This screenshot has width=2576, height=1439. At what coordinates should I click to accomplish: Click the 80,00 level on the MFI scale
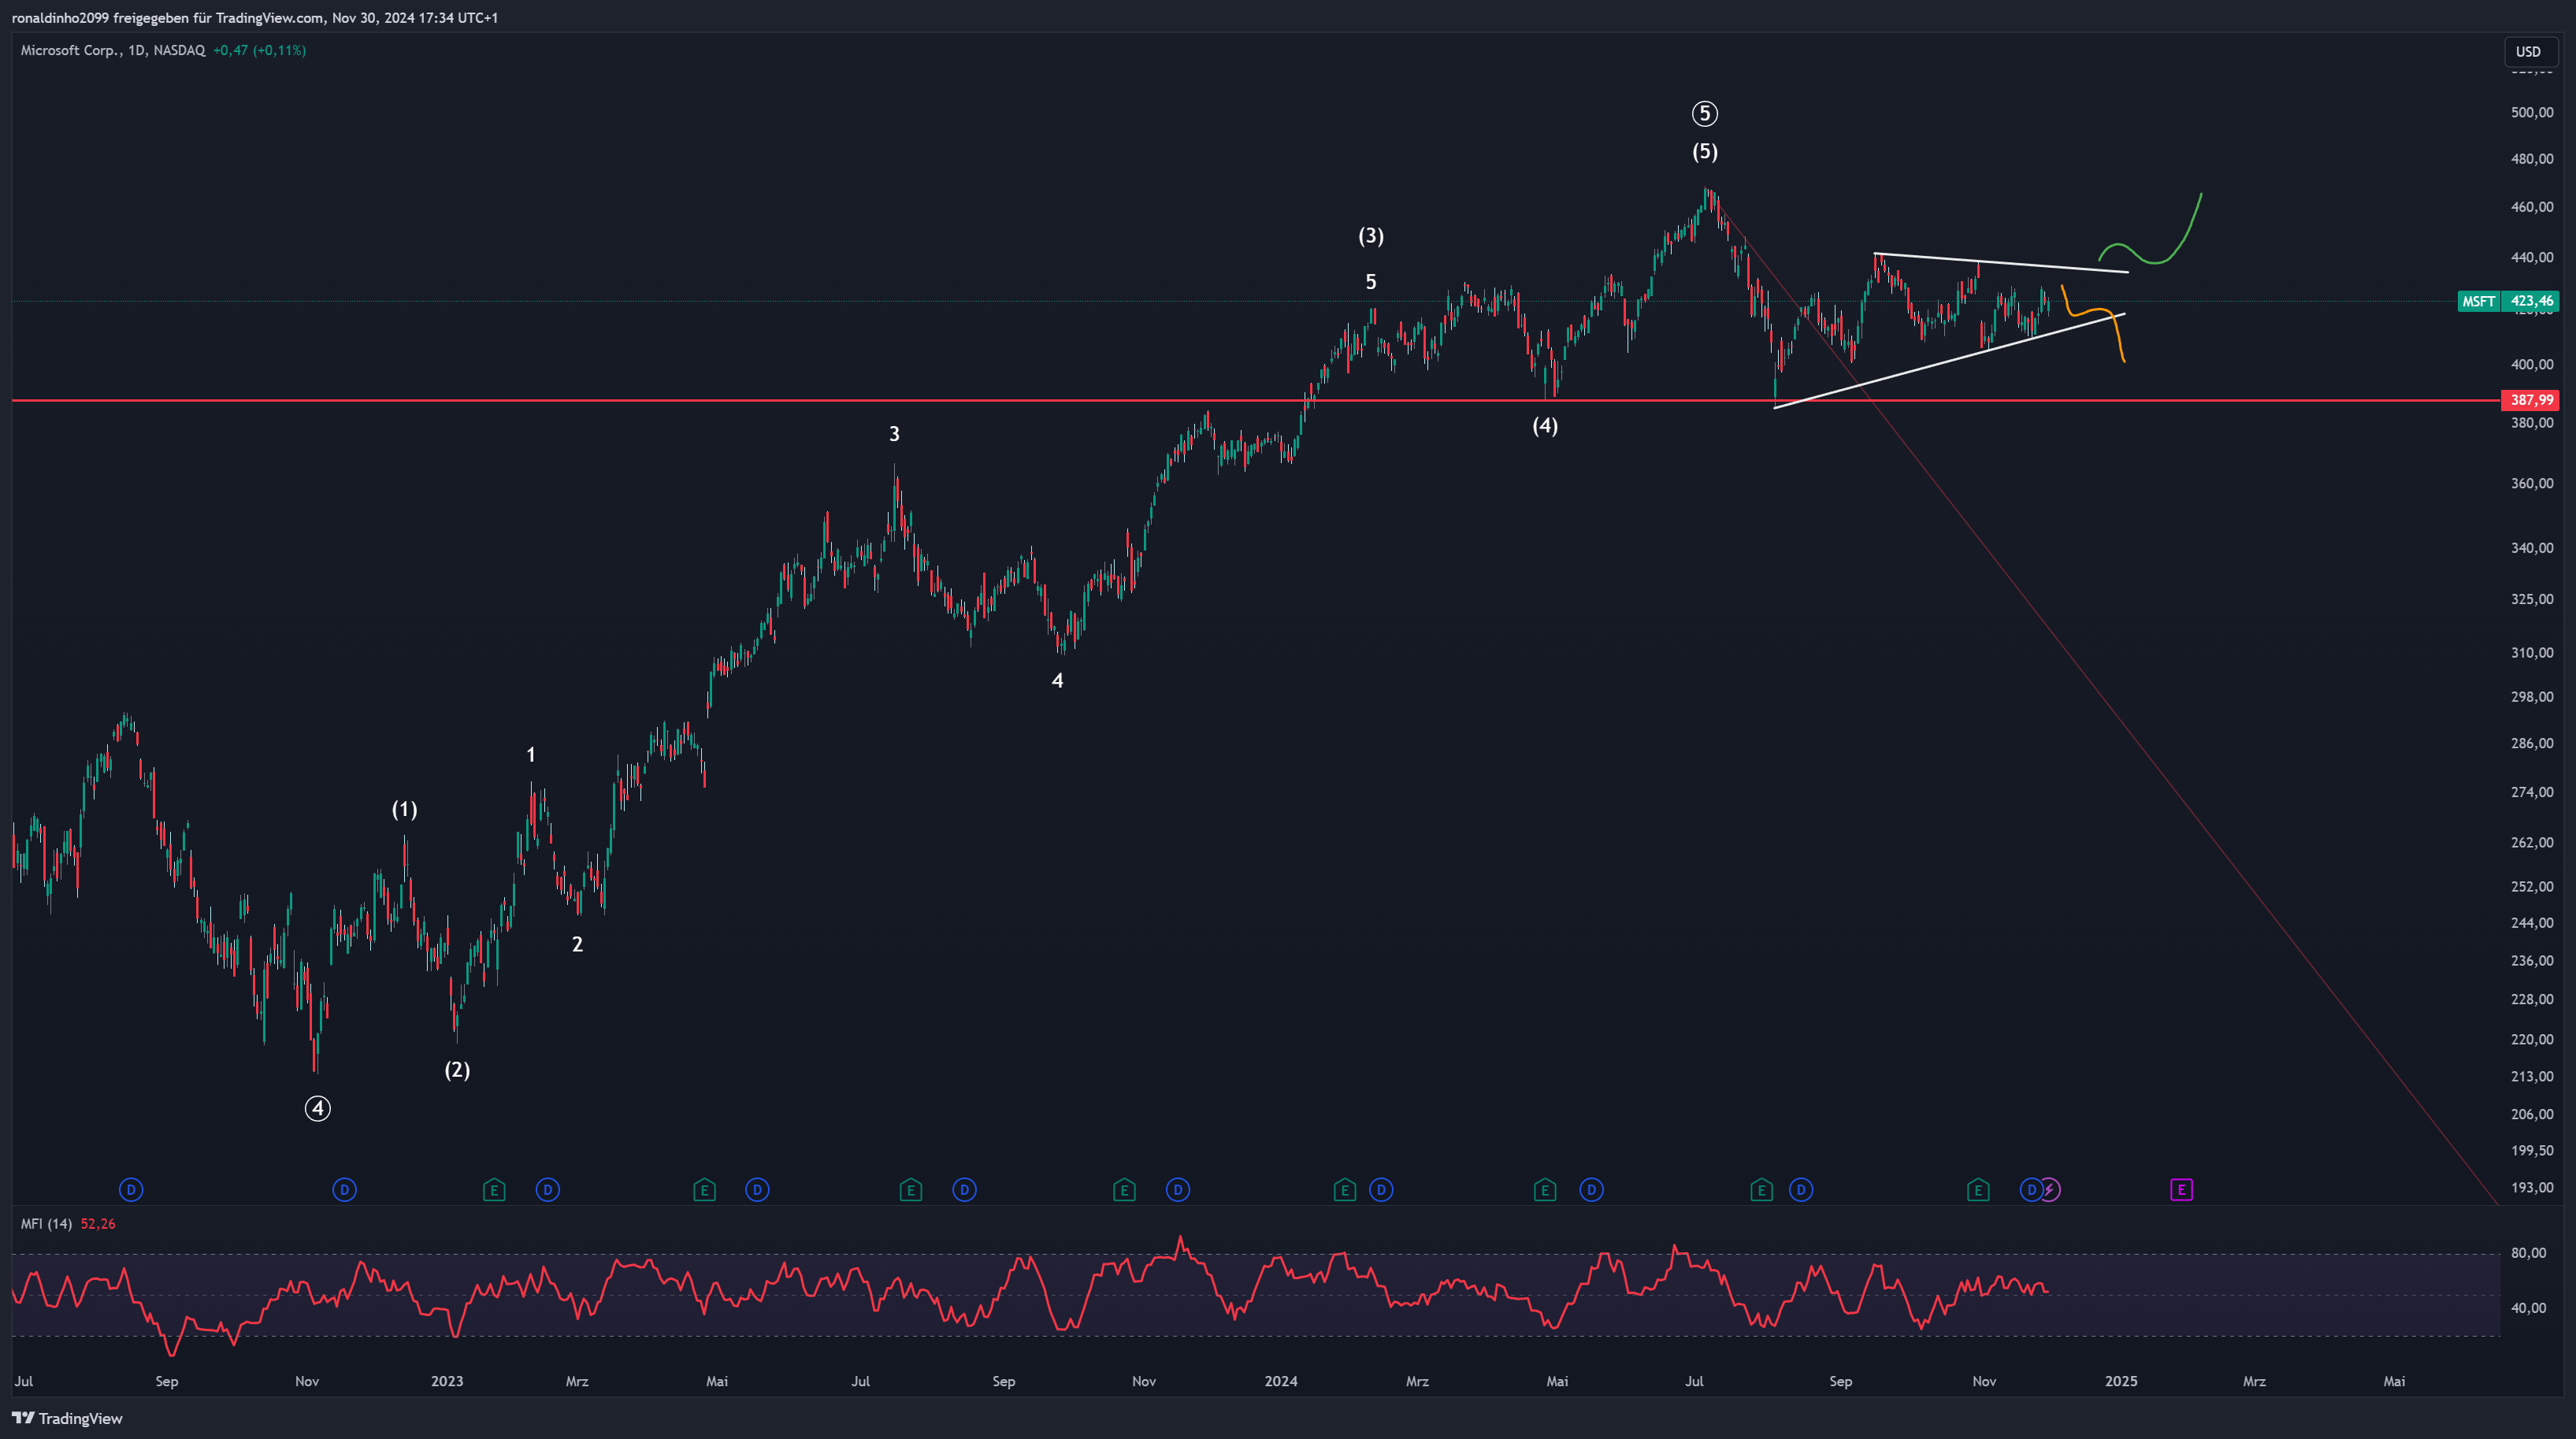tap(2528, 1253)
